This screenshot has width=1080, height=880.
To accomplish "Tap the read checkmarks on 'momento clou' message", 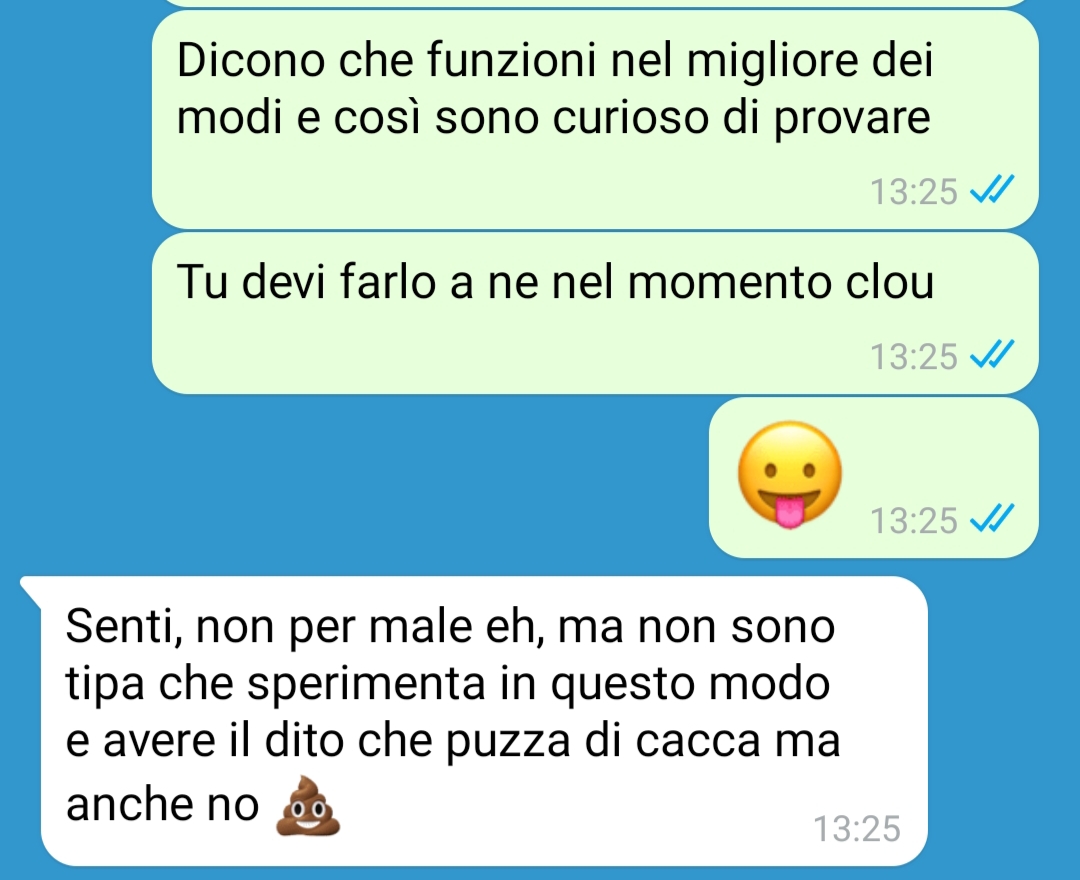I will click(992, 356).
